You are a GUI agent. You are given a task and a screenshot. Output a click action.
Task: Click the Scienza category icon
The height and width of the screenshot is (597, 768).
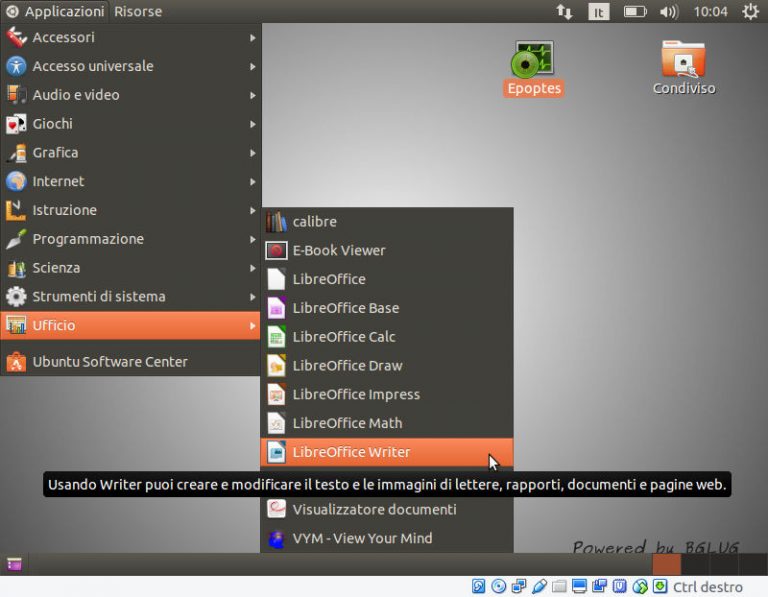16,268
